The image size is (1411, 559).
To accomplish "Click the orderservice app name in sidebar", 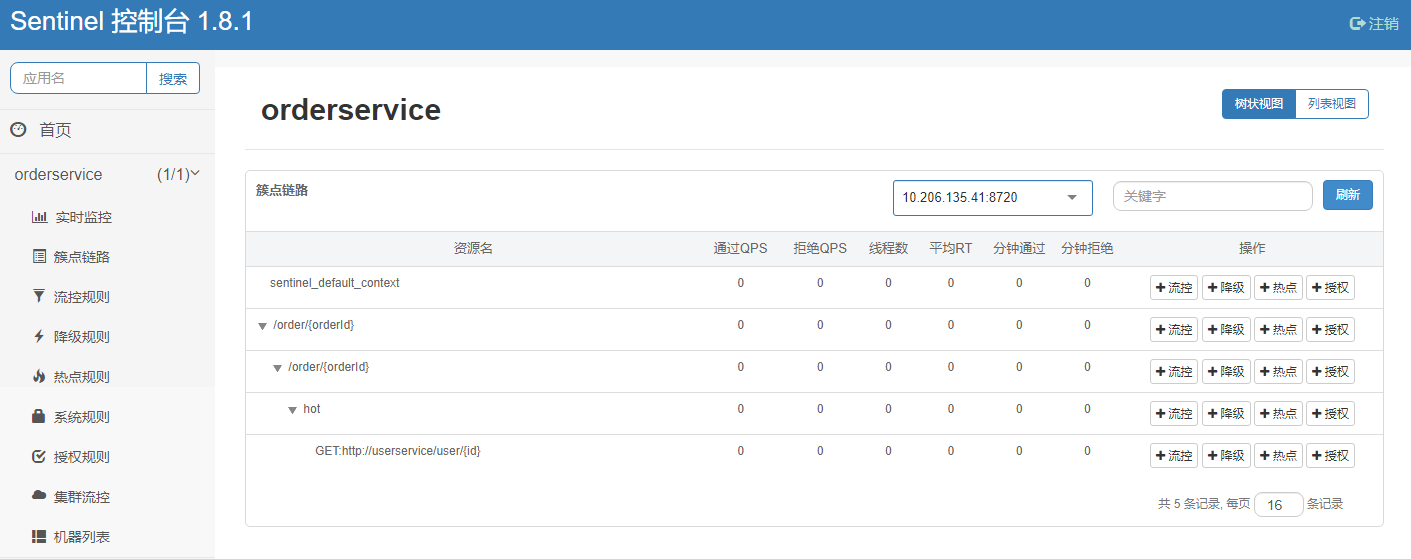I will 58,174.
